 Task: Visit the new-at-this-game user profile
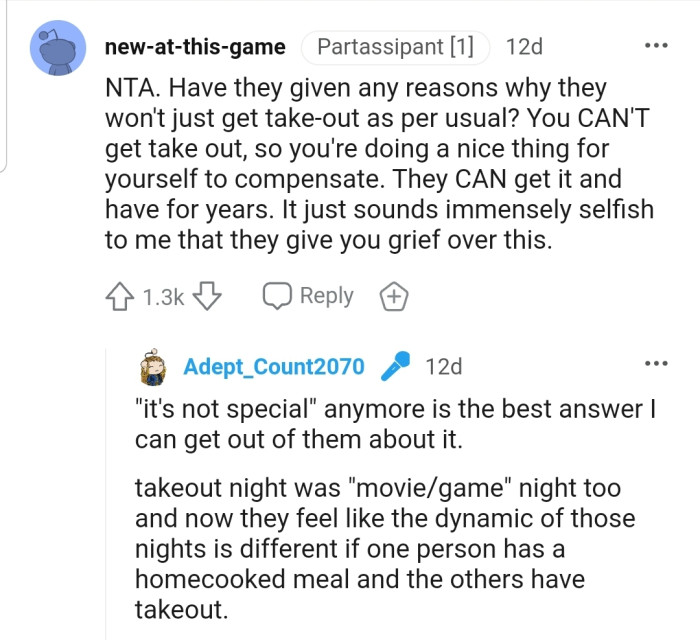point(195,47)
